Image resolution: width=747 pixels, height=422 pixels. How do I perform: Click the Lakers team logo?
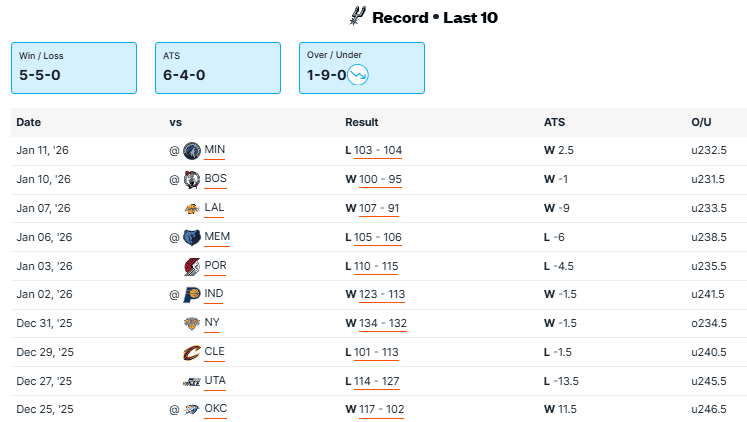pyautogui.click(x=192, y=209)
